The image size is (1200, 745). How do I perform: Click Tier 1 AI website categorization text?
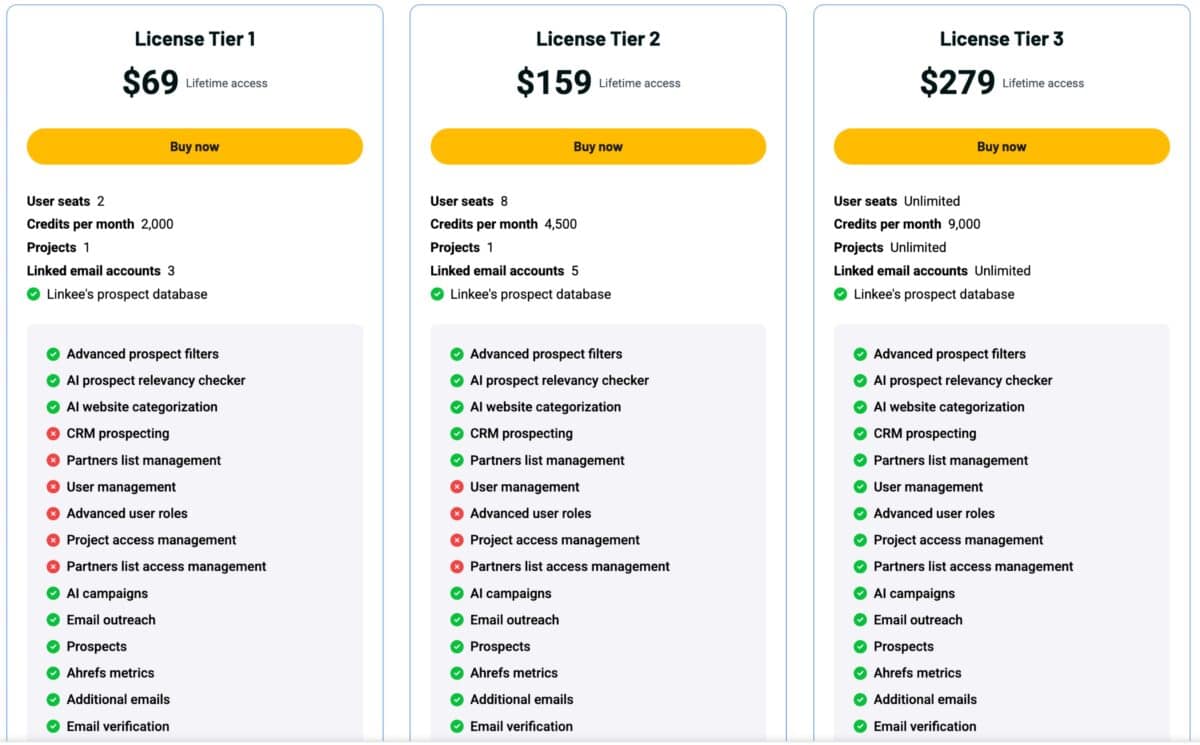pyautogui.click(x=142, y=407)
